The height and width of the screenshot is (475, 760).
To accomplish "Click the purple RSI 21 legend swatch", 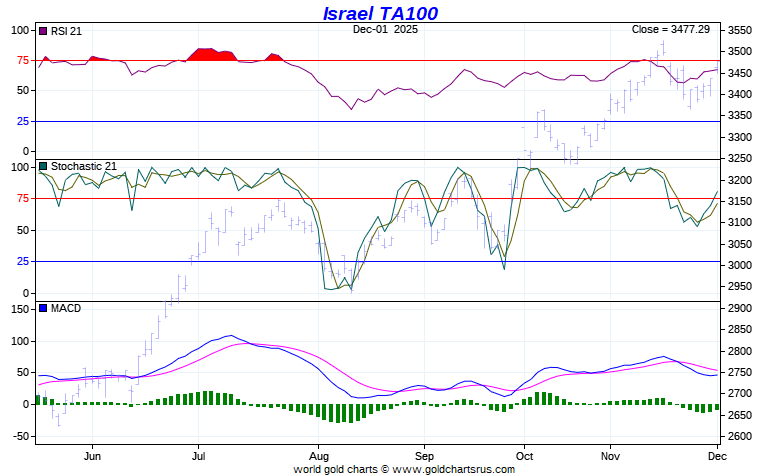I will 43,31.
